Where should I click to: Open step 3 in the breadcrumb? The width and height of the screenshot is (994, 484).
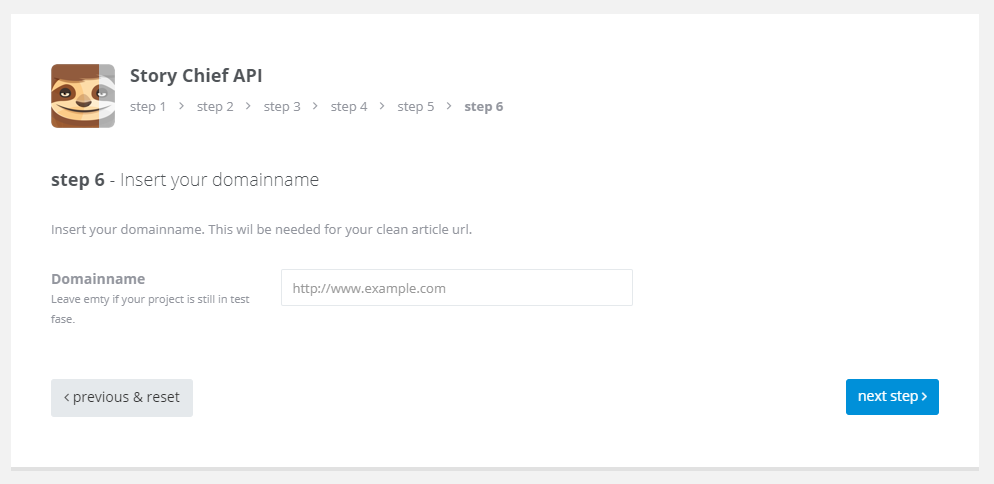282,107
